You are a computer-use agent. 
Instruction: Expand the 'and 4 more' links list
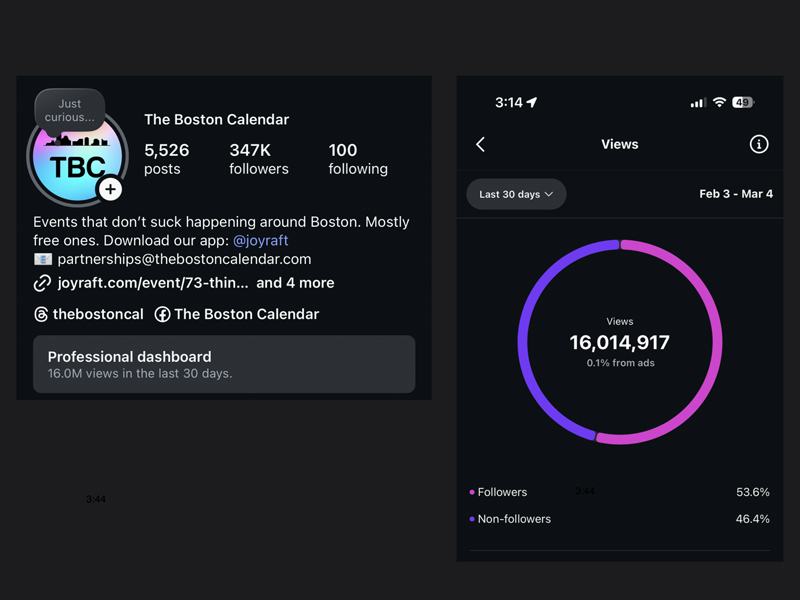click(295, 283)
